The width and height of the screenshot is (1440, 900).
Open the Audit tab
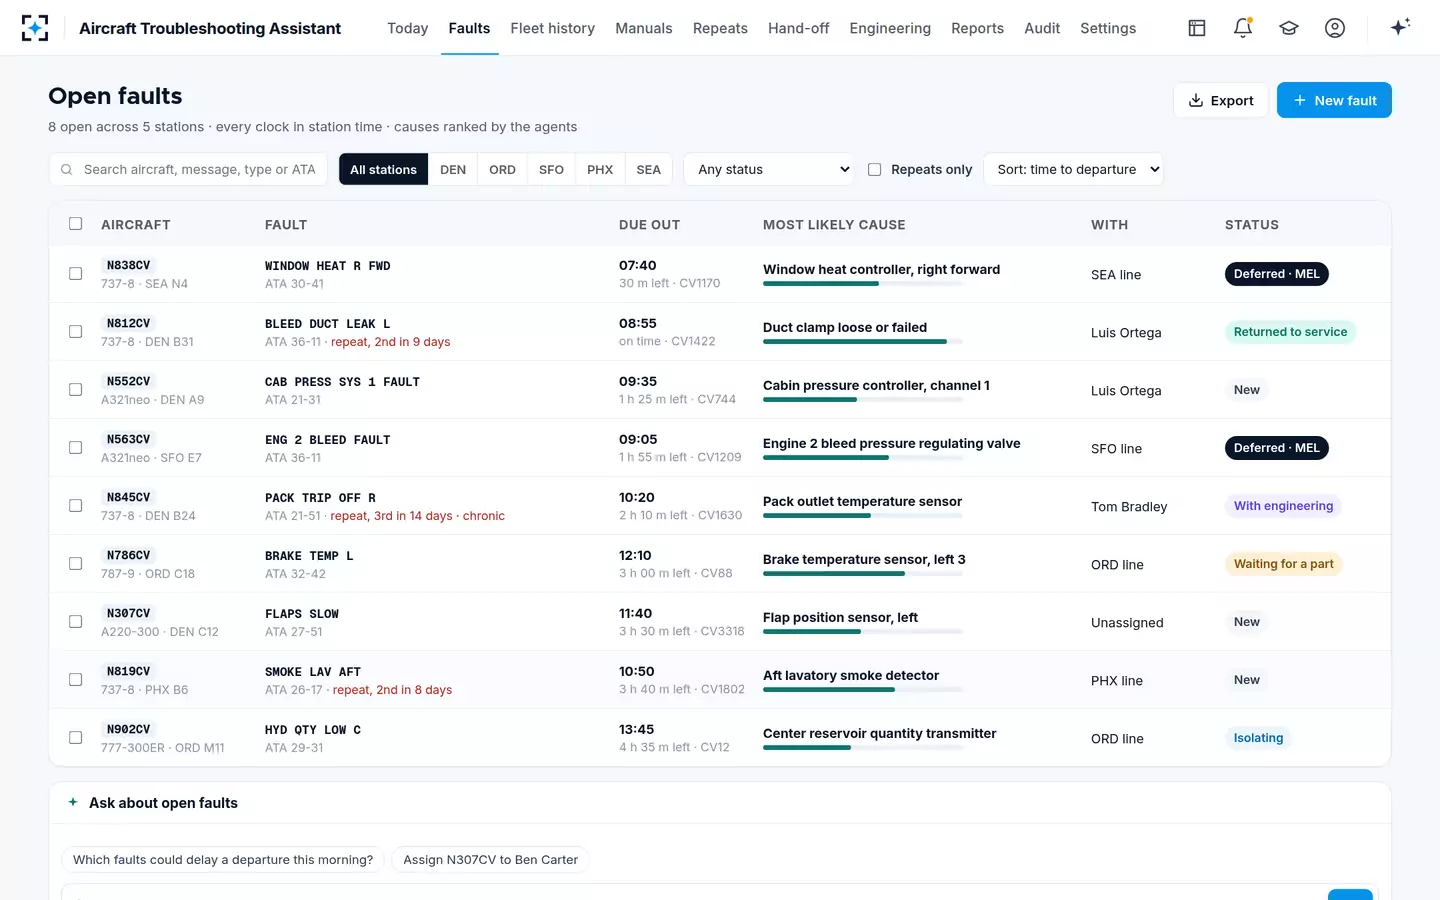coord(1042,28)
